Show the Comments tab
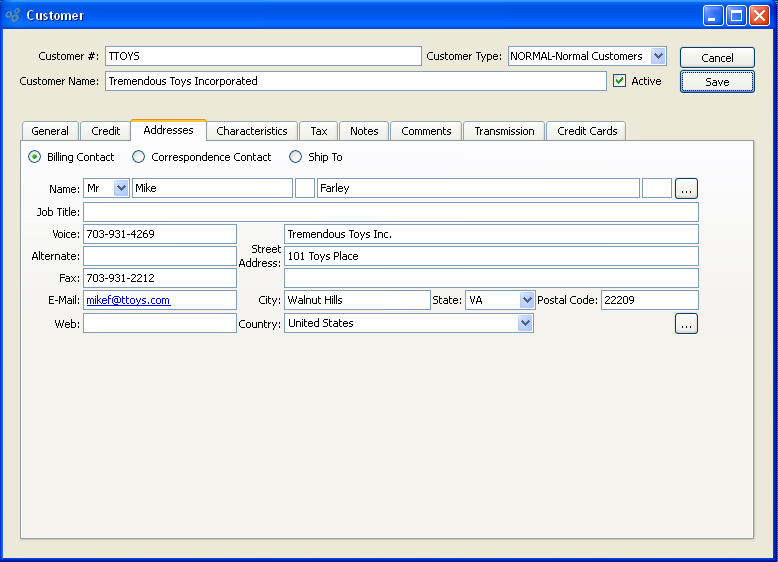Image resolution: width=778 pixels, height=562 pixels. point(426,131)
